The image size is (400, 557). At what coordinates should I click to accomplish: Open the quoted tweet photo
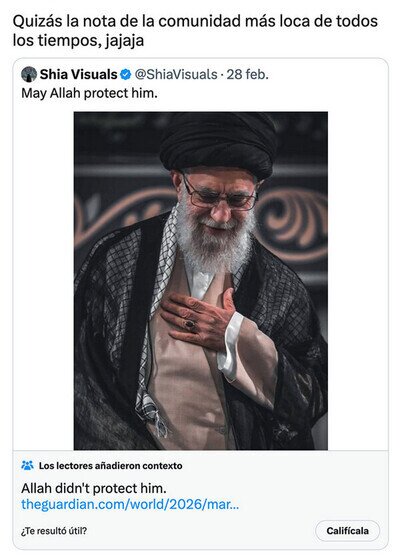[x=201, y=281]
